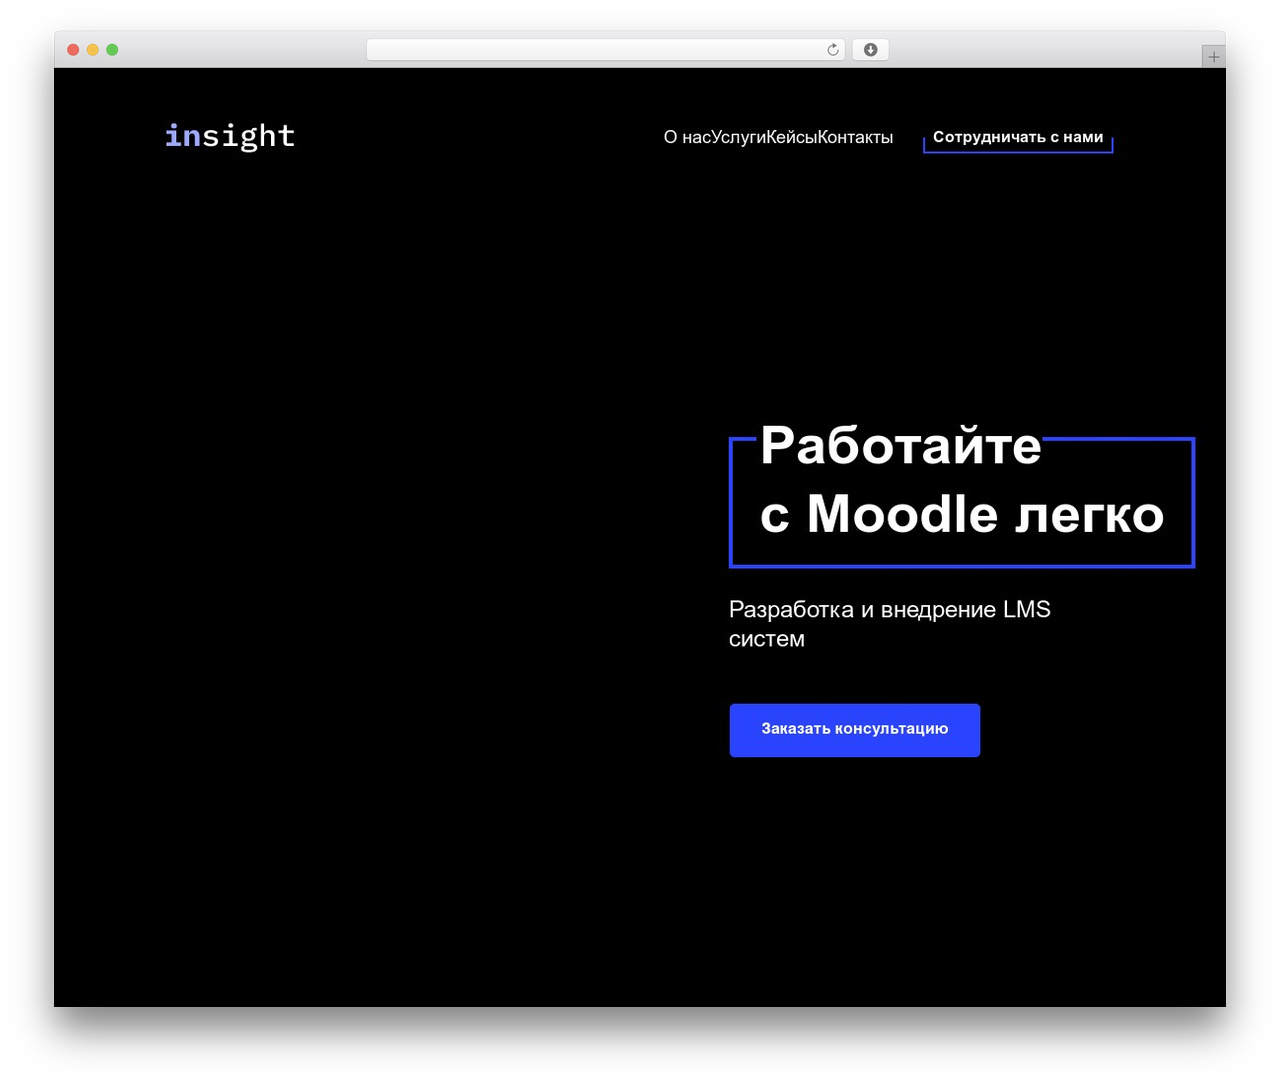The width and height of the screenshot is (1280, 1084).
Task: Open the О нас menu item
Action: tap(687, 137)
